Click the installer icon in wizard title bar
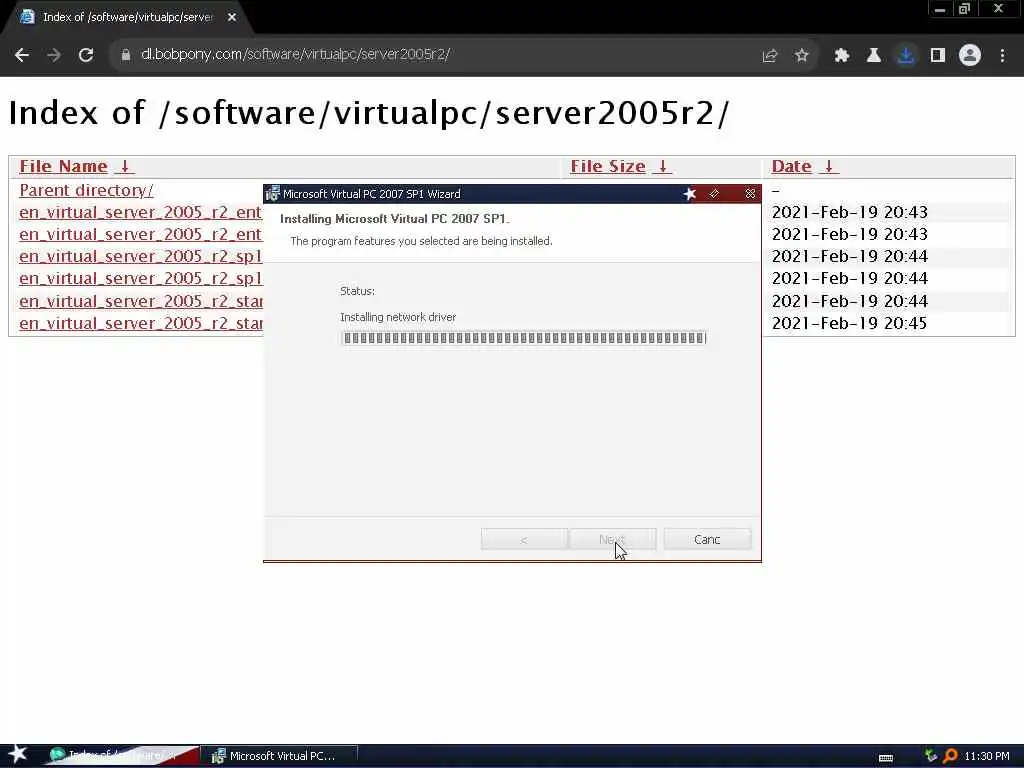The image size is (1024, 768). [x=272, y=194]
